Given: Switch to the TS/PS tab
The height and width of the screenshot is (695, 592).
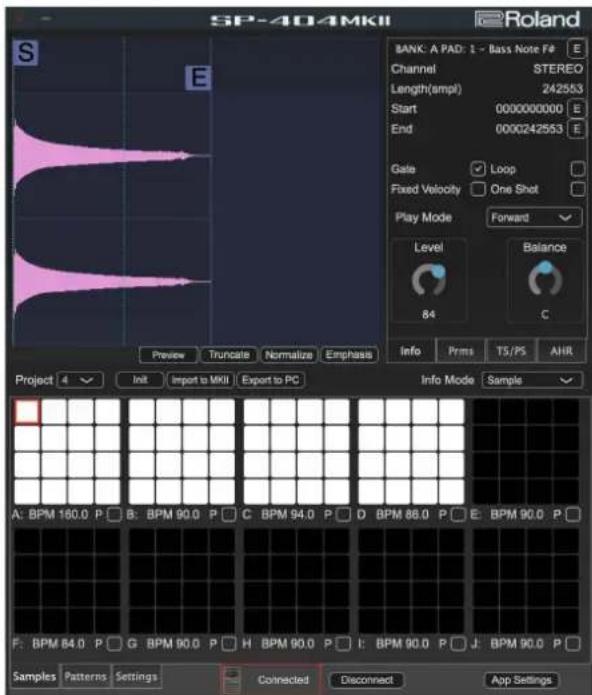Looking at the screenshot, I should point(511,351).
